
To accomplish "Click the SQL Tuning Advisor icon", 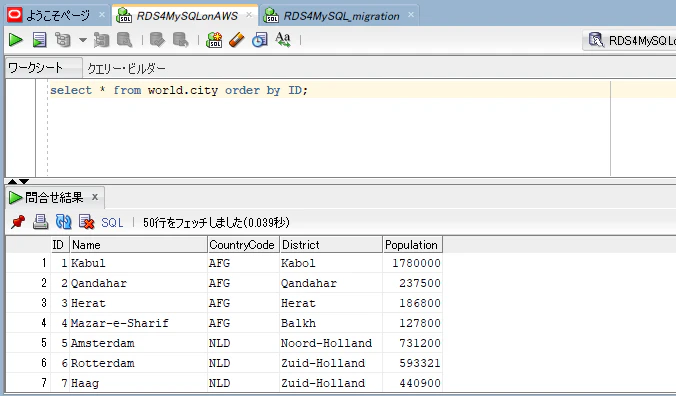I will pos(125,40).
